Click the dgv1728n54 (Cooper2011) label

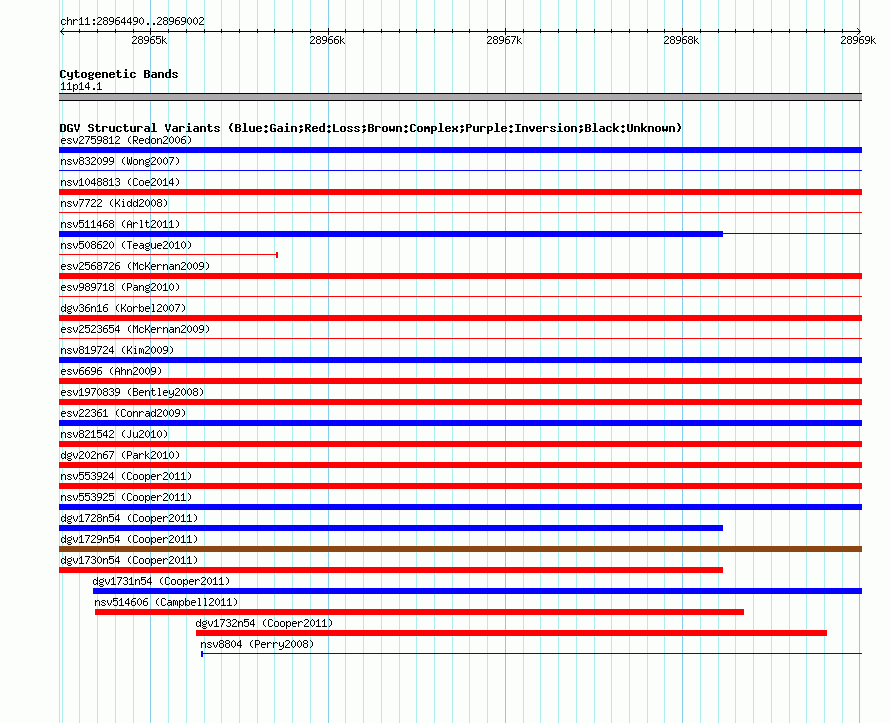pos(129,518)
